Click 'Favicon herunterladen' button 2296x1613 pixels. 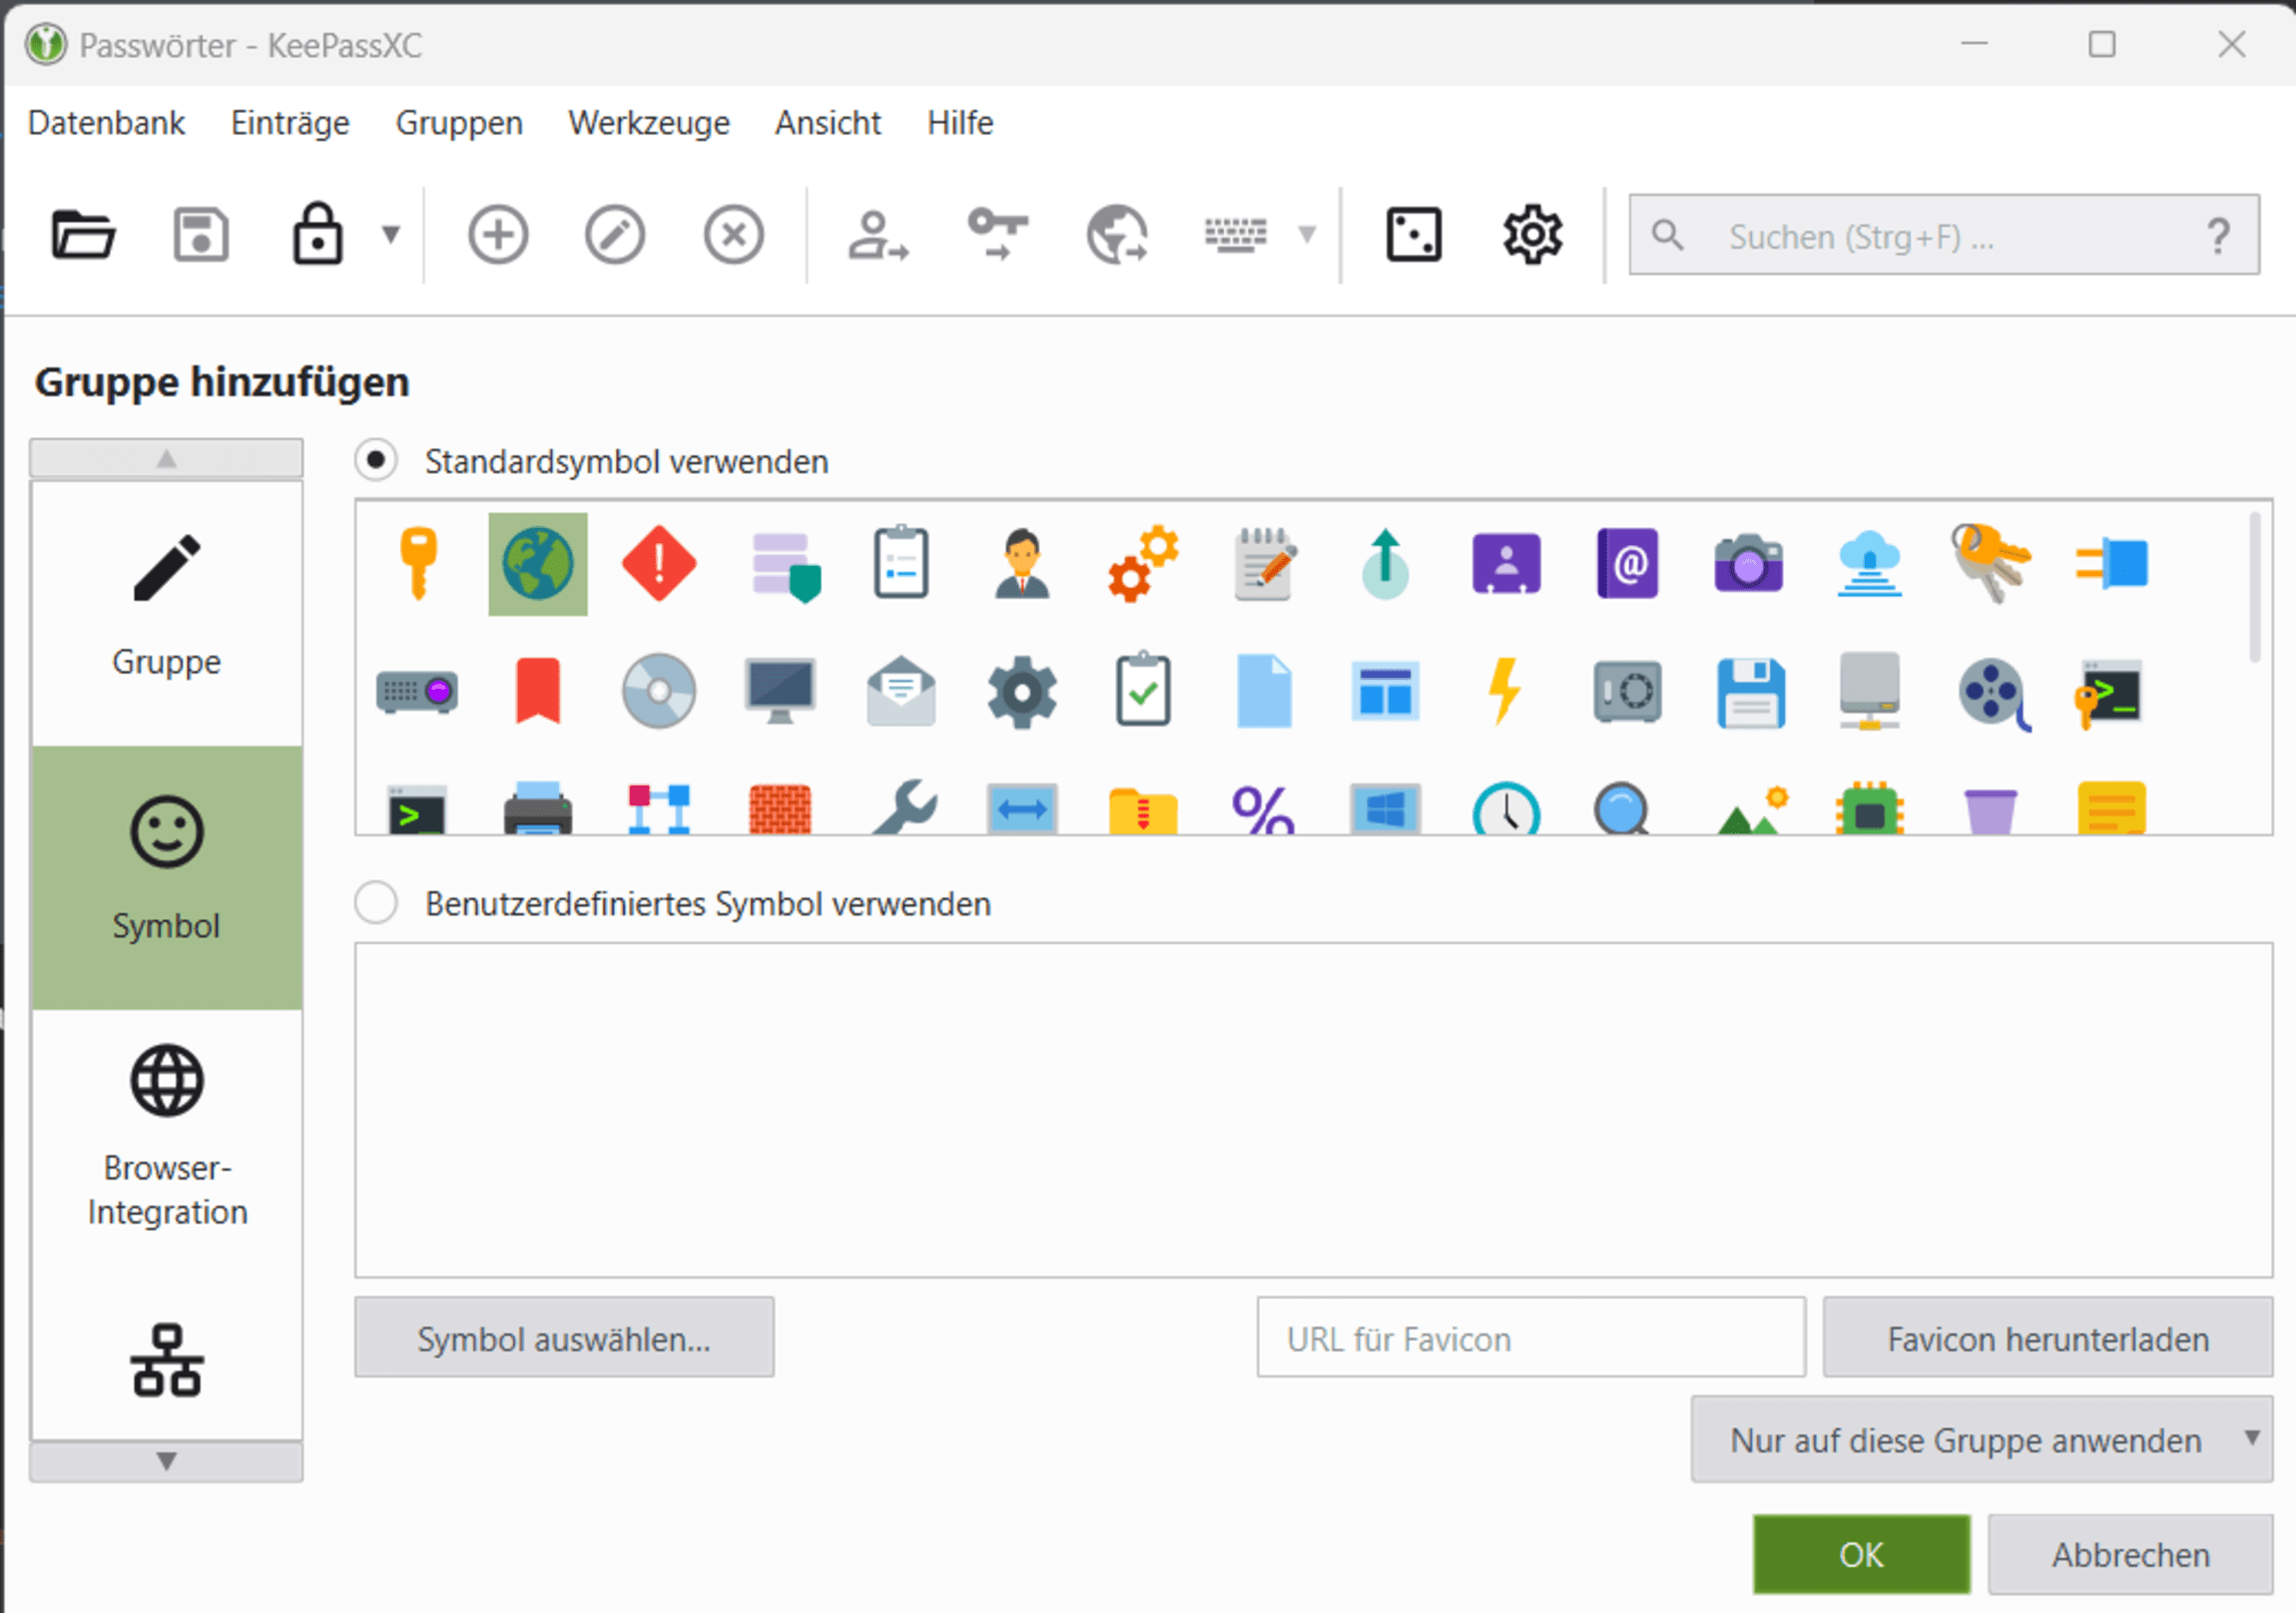coord(2048,1338)
